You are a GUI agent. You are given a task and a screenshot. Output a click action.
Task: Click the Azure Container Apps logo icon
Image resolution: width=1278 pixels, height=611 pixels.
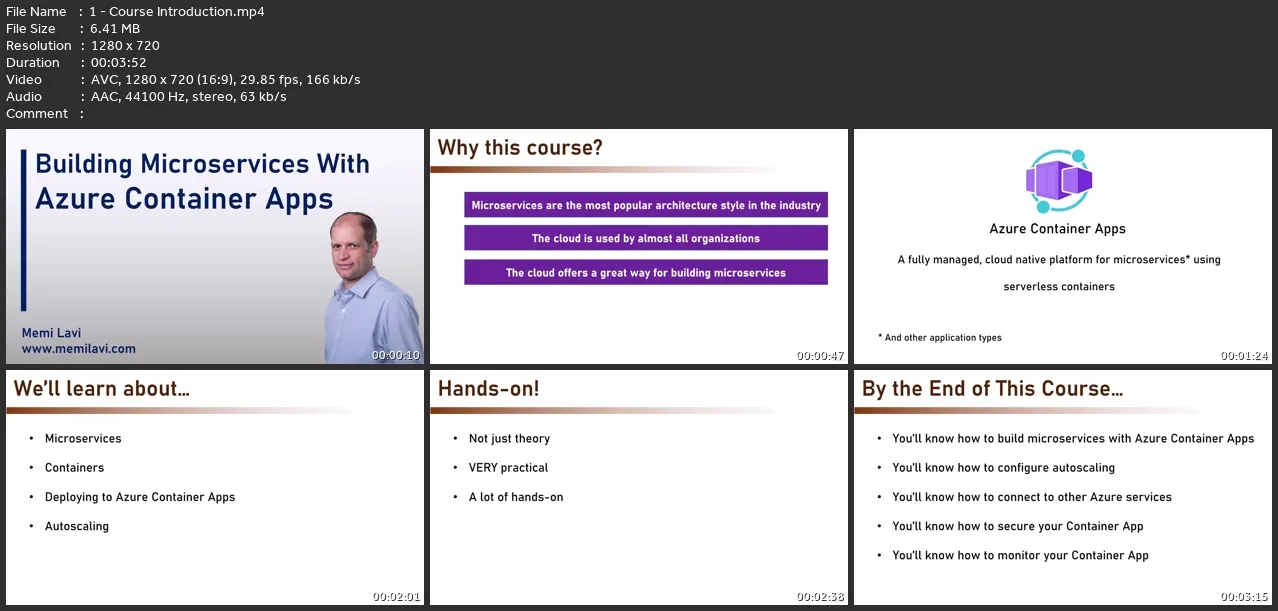pos(1058,181)
